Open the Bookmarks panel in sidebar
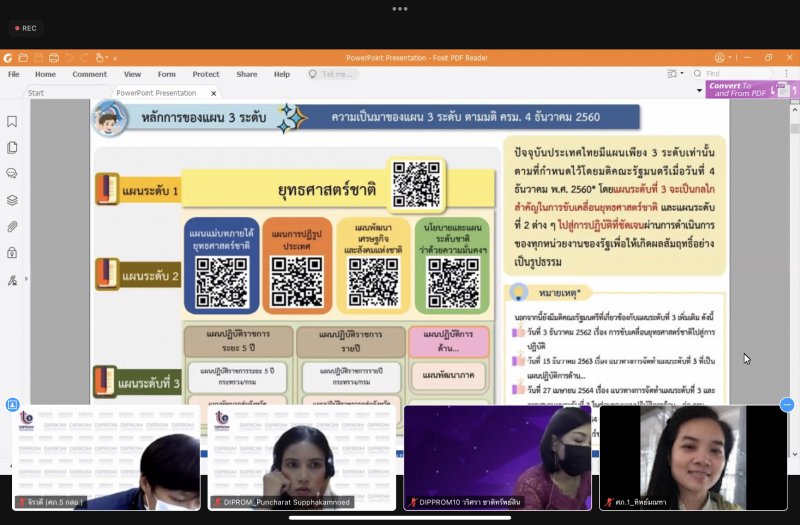The image size is (800, 525). tap(12, 121)
